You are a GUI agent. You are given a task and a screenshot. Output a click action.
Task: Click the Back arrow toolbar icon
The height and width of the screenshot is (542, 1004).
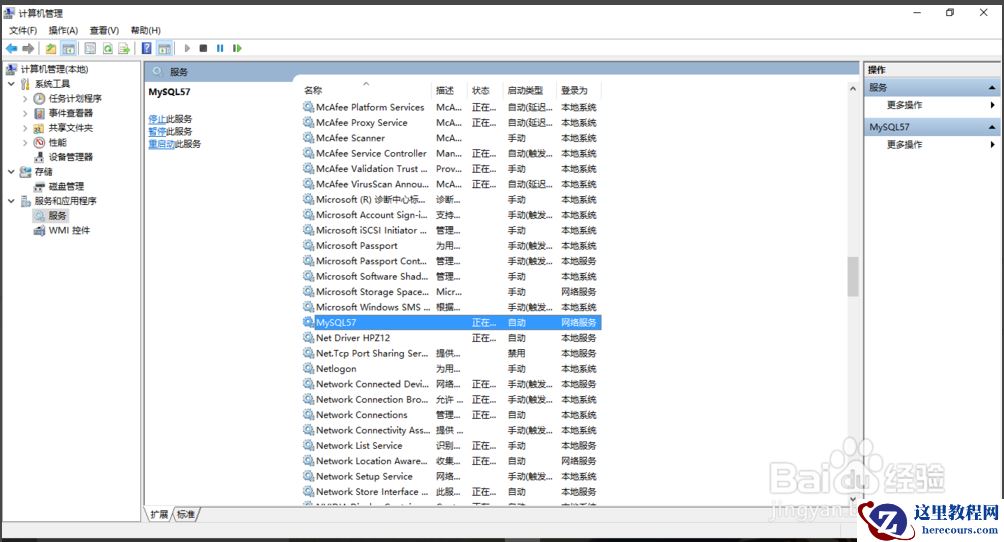coord(11,48)
